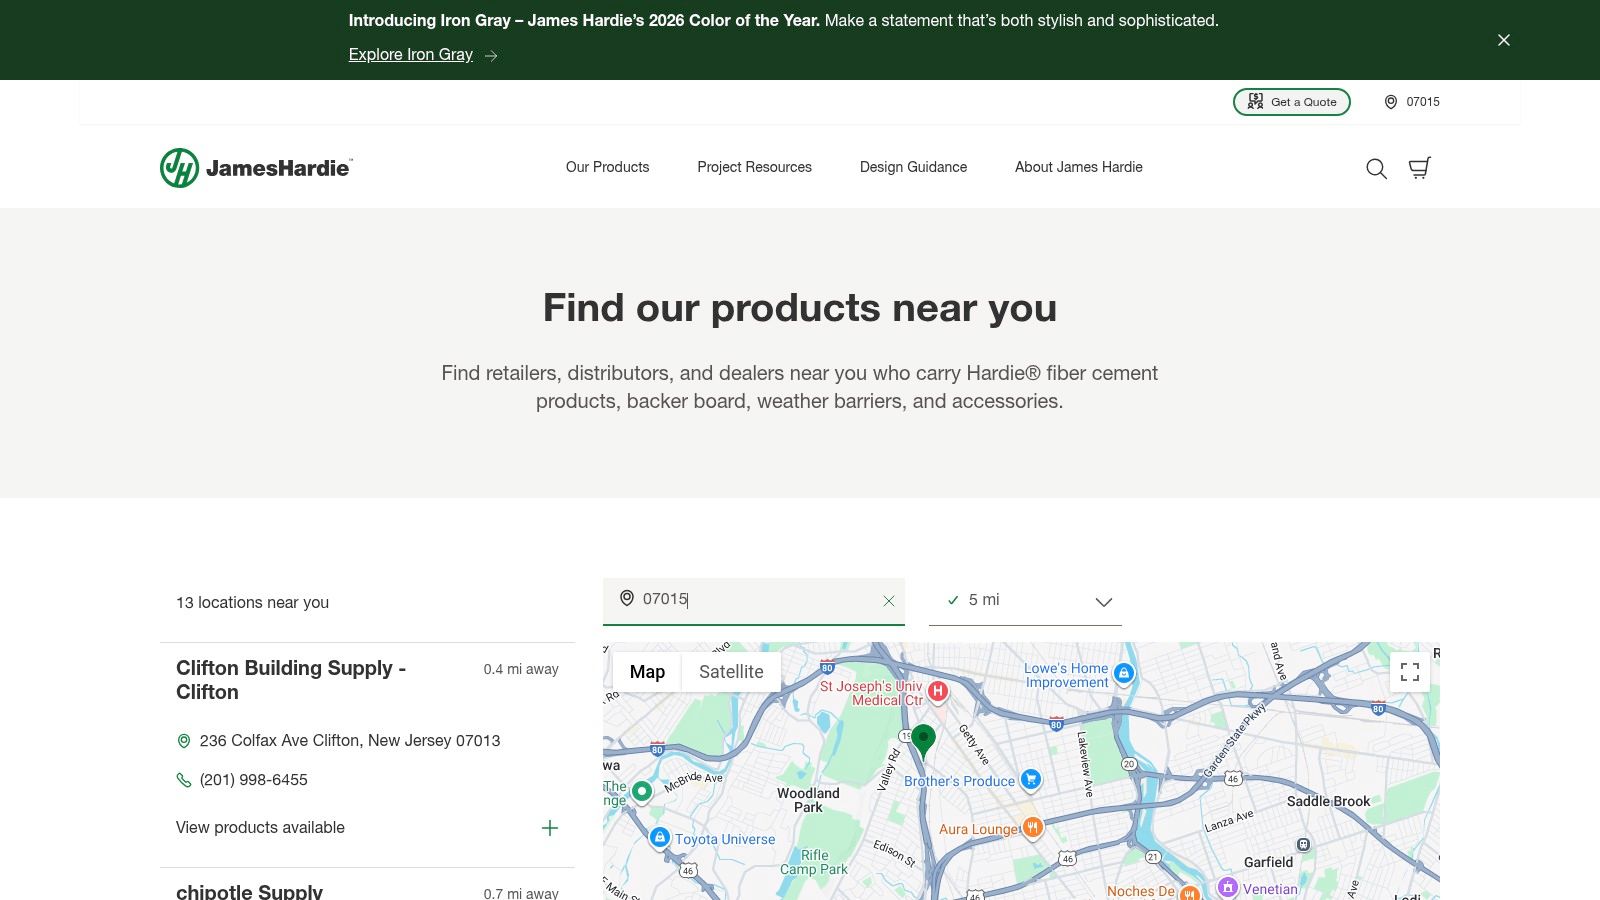Click the St Joseph's Univ Medical Ctr marker

937,691
